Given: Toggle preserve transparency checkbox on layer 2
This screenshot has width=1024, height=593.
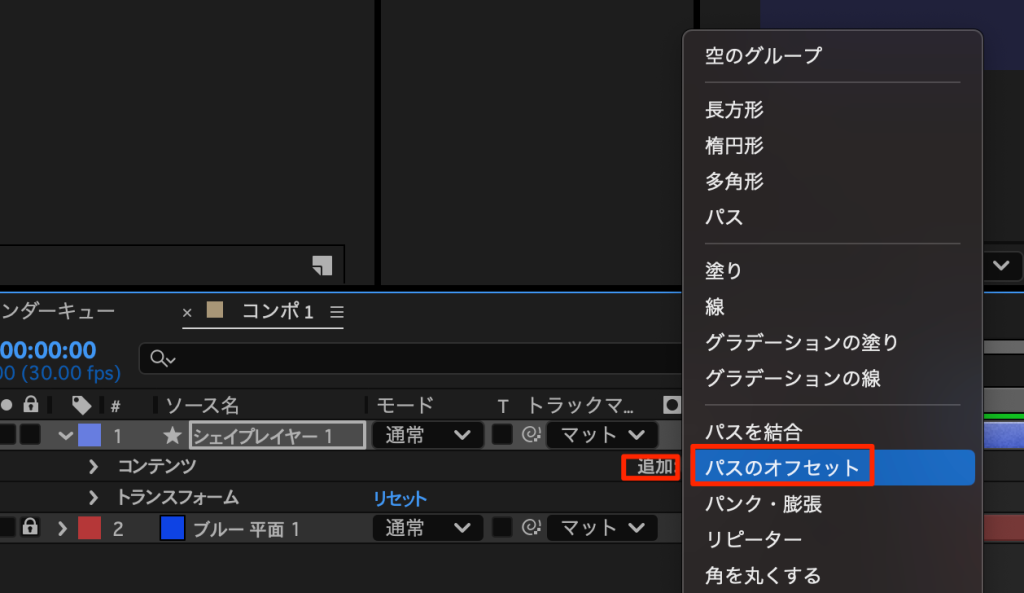Looking at the screenshot, I should pyautogui.click(x=502, y=528).
